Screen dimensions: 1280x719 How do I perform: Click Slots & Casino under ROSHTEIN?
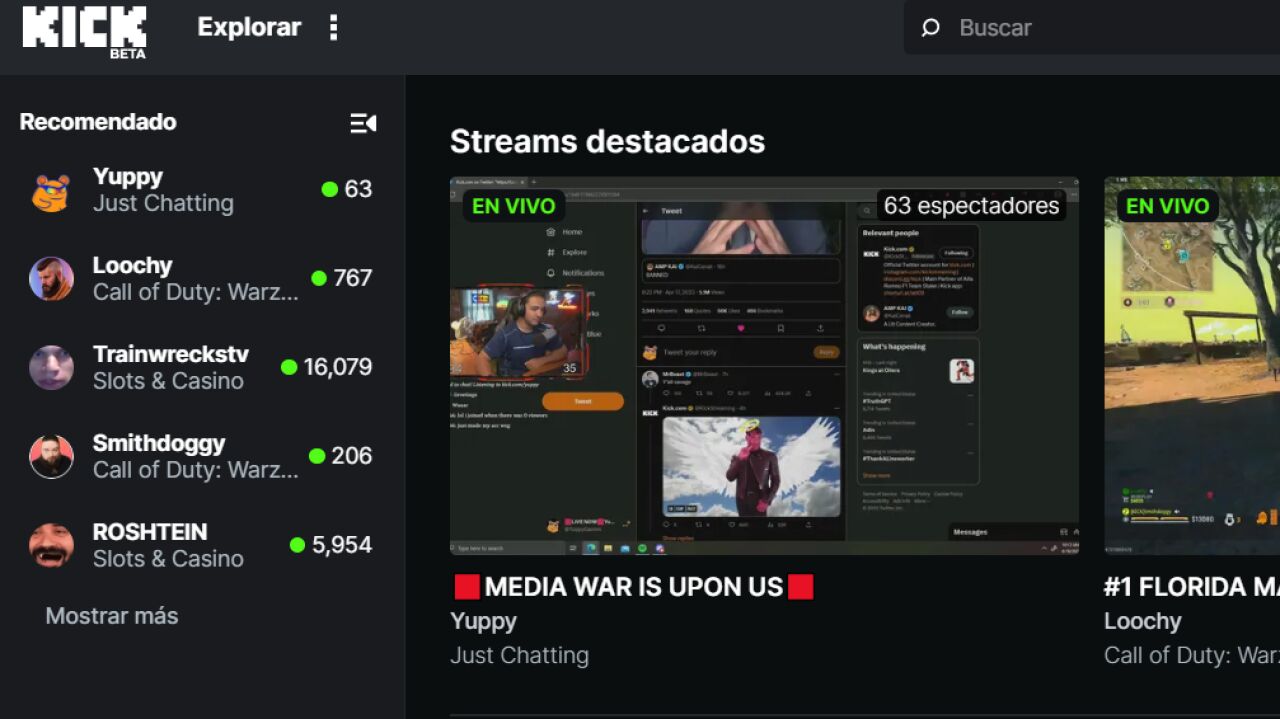tap(167, 559)
